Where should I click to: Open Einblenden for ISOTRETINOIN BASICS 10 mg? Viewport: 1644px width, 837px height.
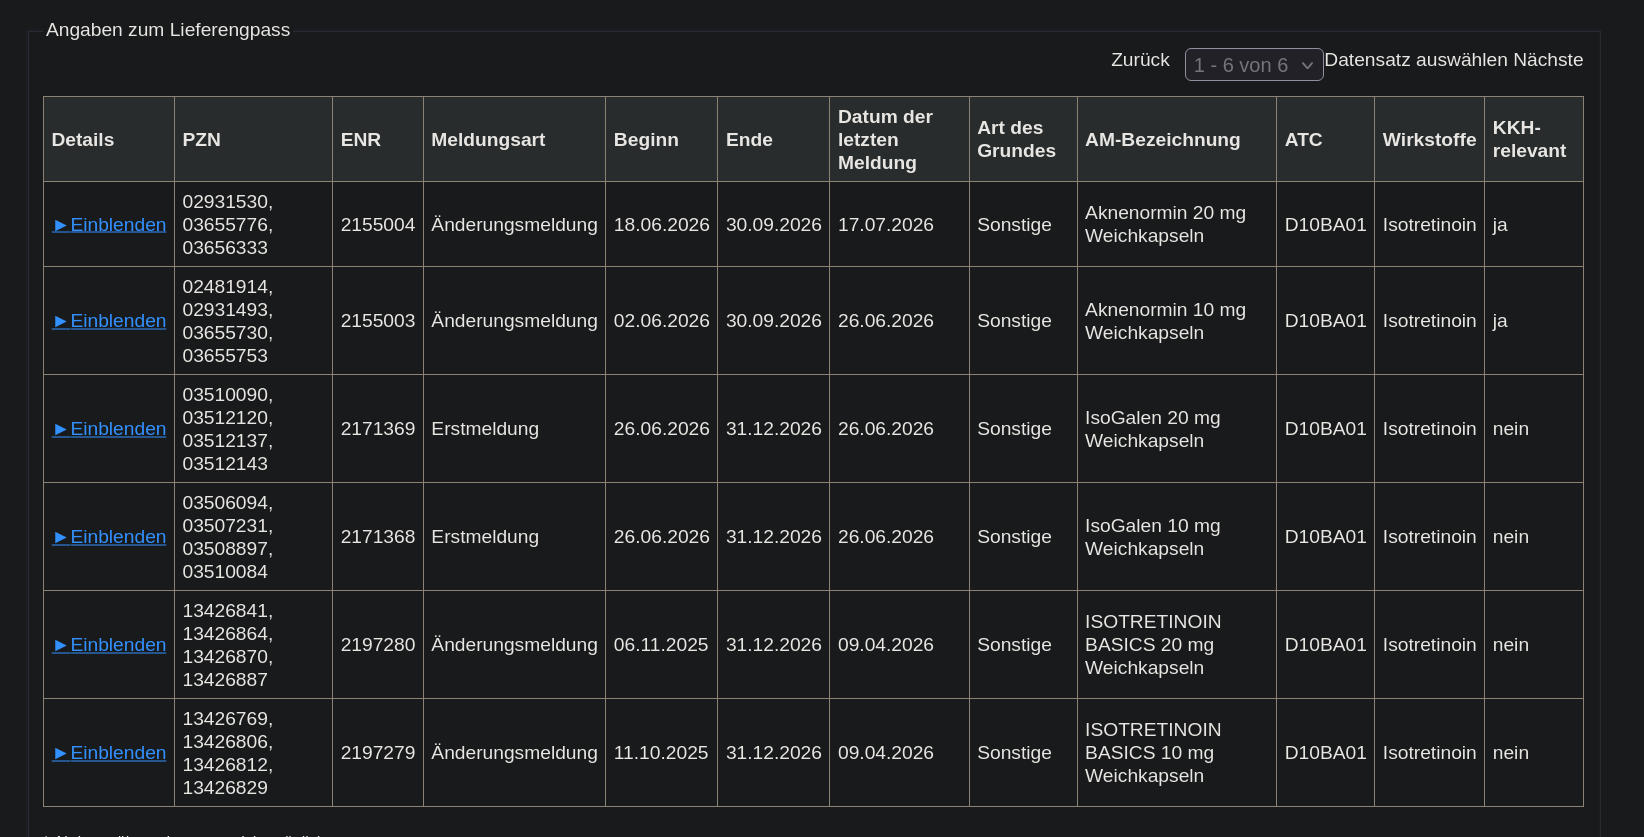[109, 753]
